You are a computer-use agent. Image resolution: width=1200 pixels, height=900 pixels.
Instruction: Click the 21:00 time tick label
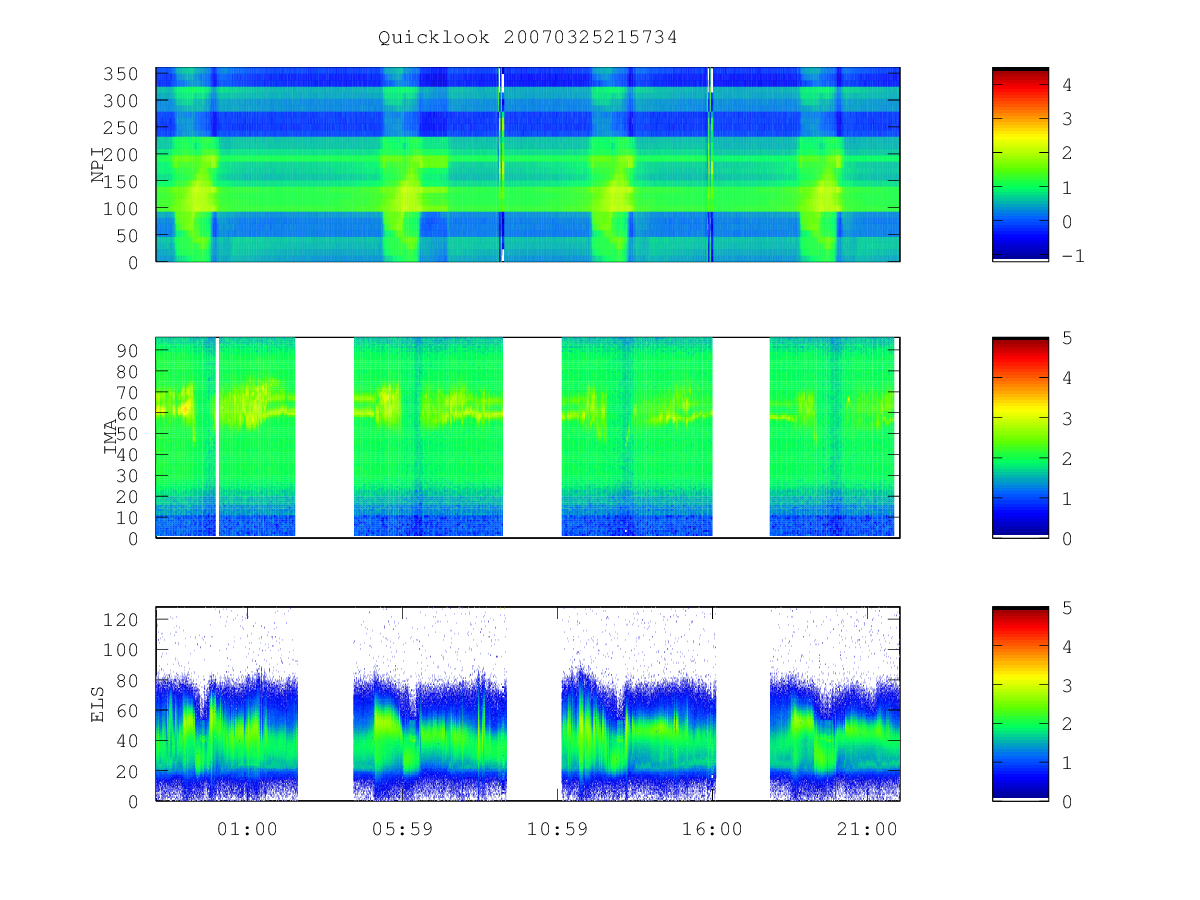click(x=867, y=829)
